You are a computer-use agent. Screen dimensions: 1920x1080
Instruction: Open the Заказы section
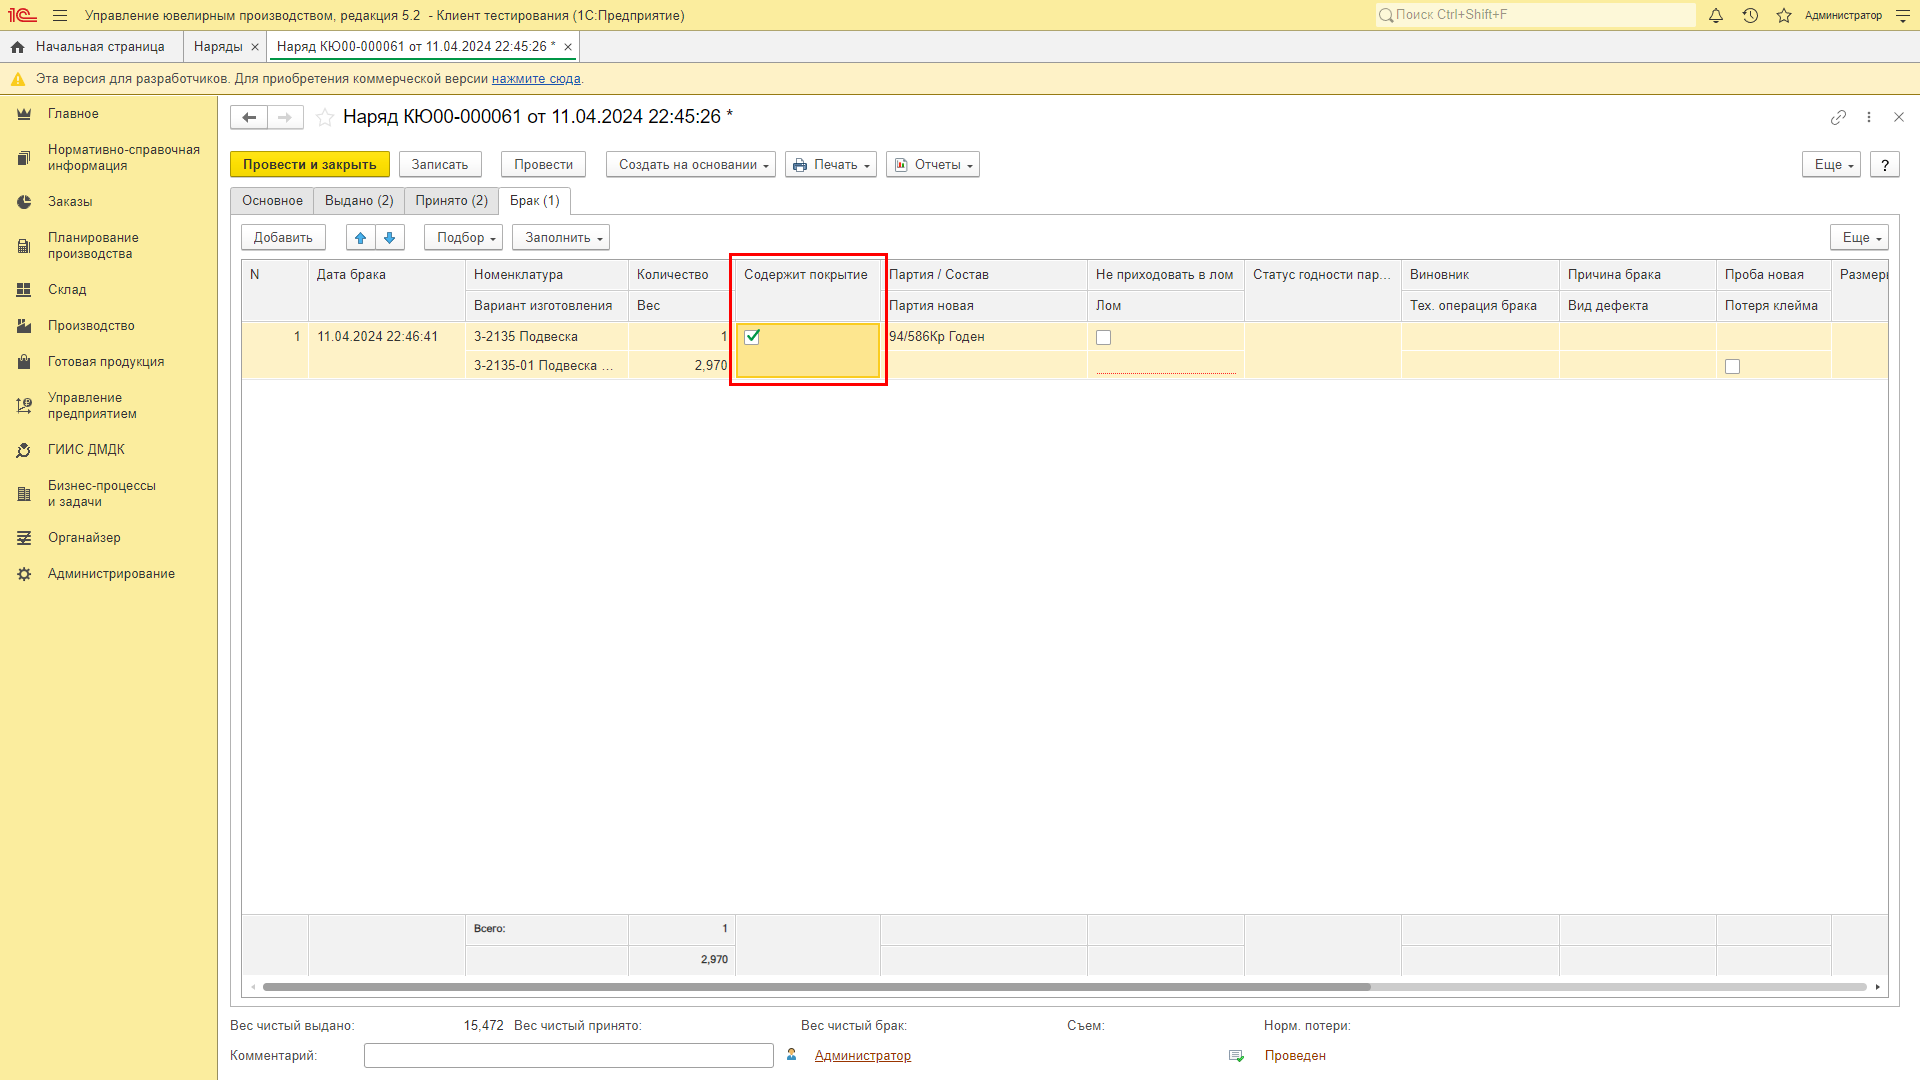[x=108, y=202]
